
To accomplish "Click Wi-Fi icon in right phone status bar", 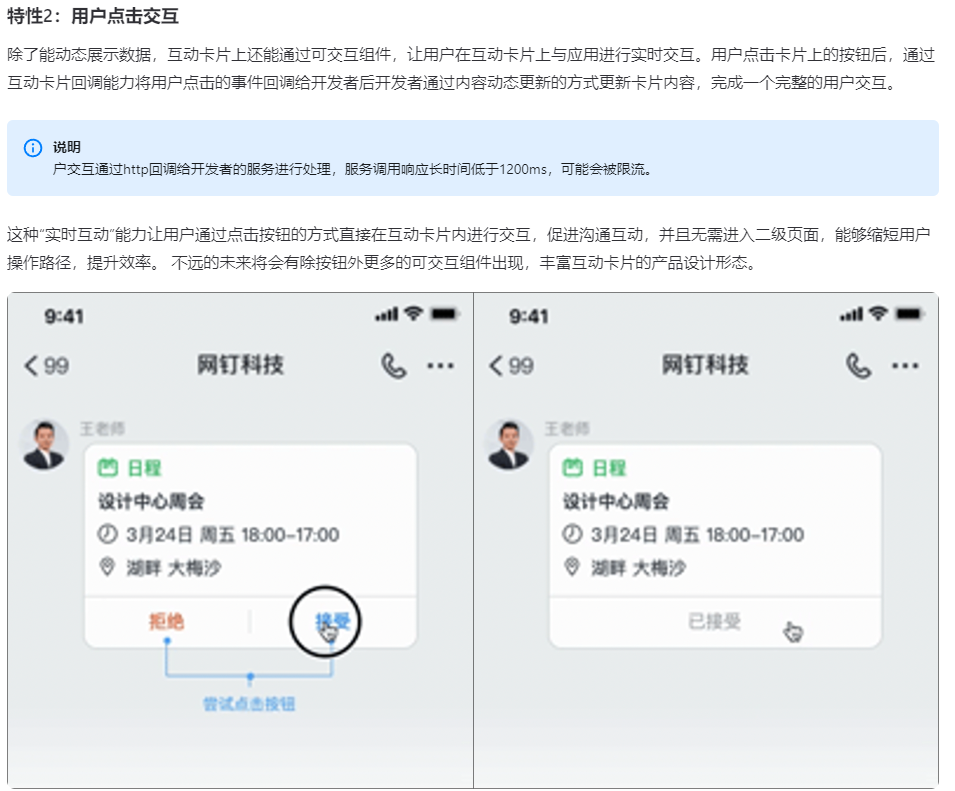I will tap(878, 313).
